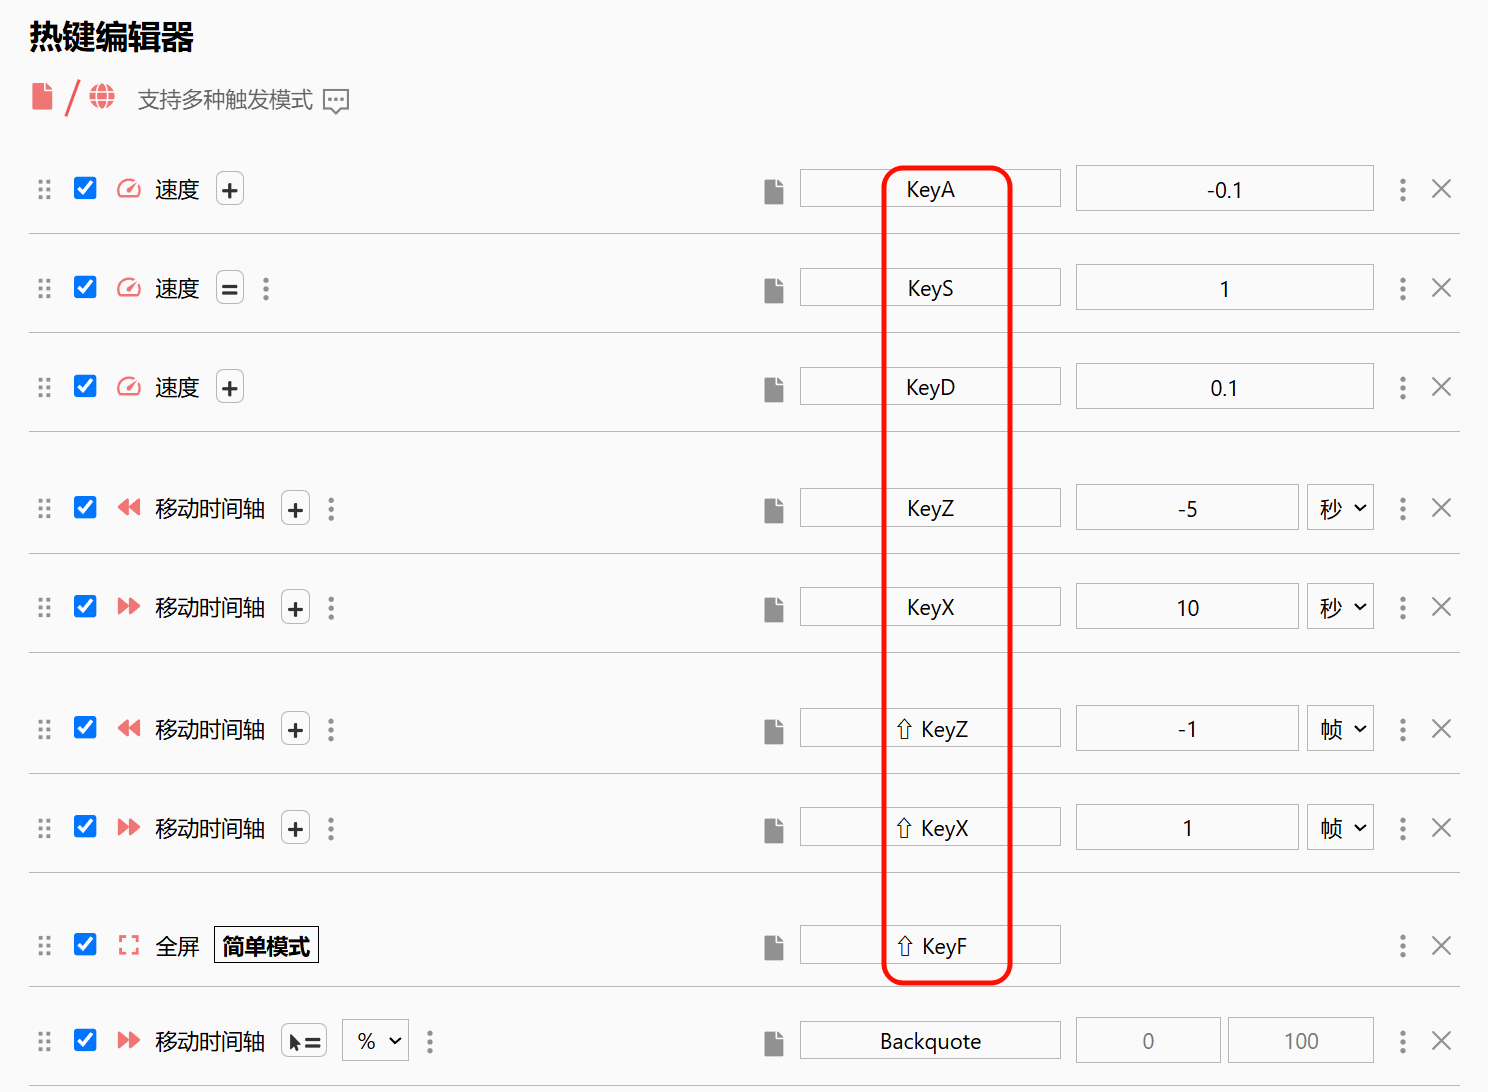Screen dimensions: 1488x1092
Task: Open the unit dropdown on KeyZ -5 row
Action: (1339, 508)
